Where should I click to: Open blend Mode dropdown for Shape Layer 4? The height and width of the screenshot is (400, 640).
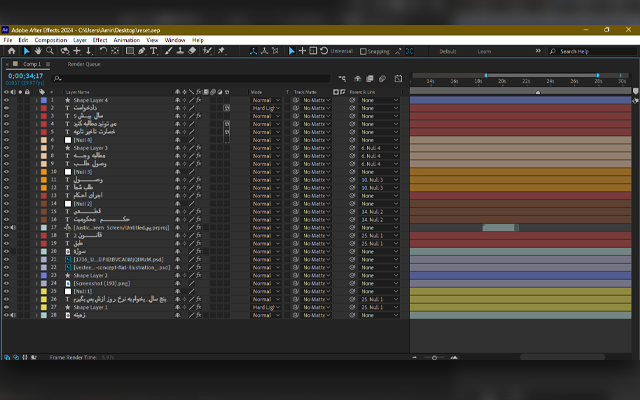click(x=266, y=100)
